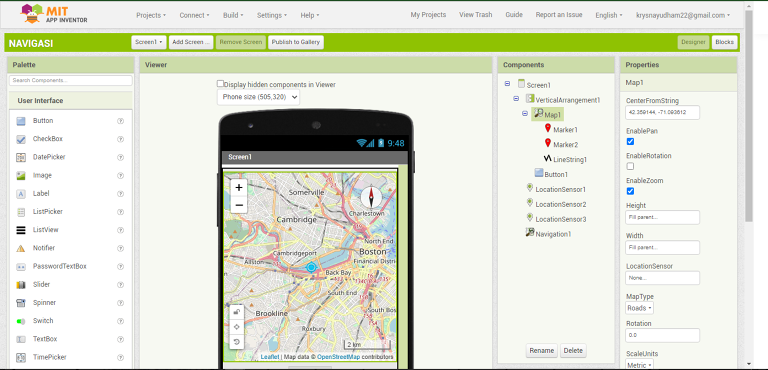Open the MapType Roads dropdown
Screen dimensions: 768x370
639,308
